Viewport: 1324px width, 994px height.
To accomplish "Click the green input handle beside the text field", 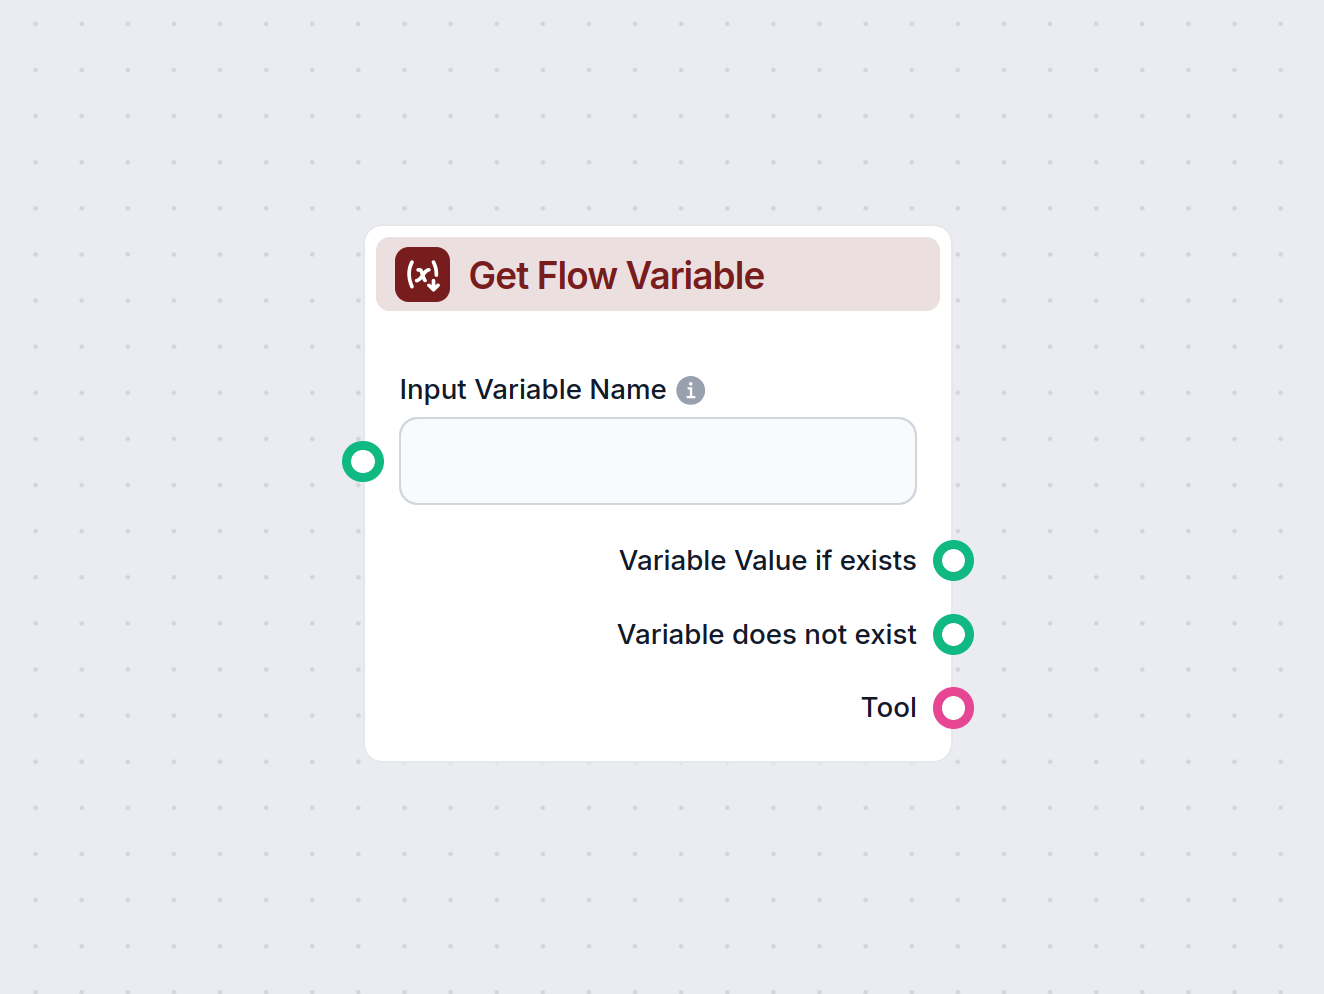I will (363, 461).
